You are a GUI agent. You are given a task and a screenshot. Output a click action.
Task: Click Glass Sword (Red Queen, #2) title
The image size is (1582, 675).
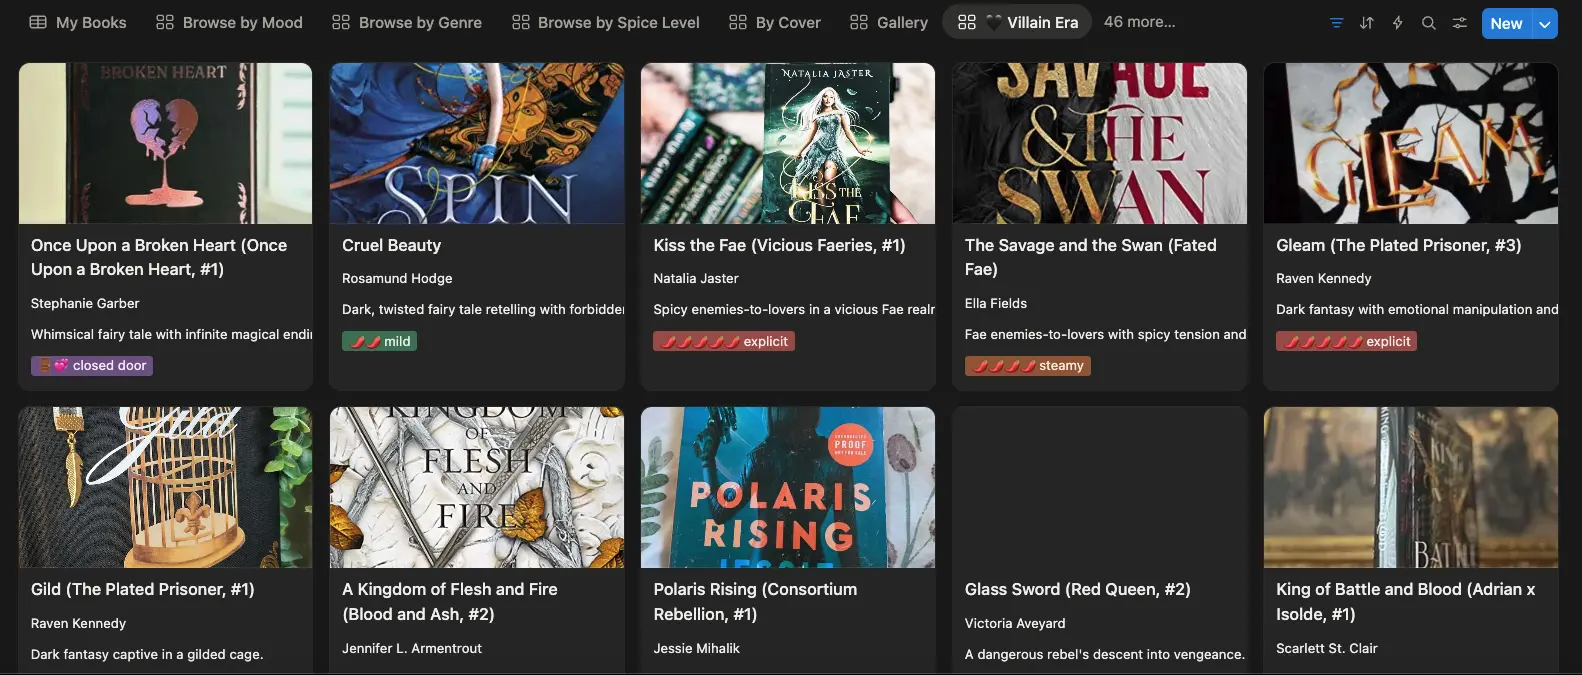point(1077,589)
